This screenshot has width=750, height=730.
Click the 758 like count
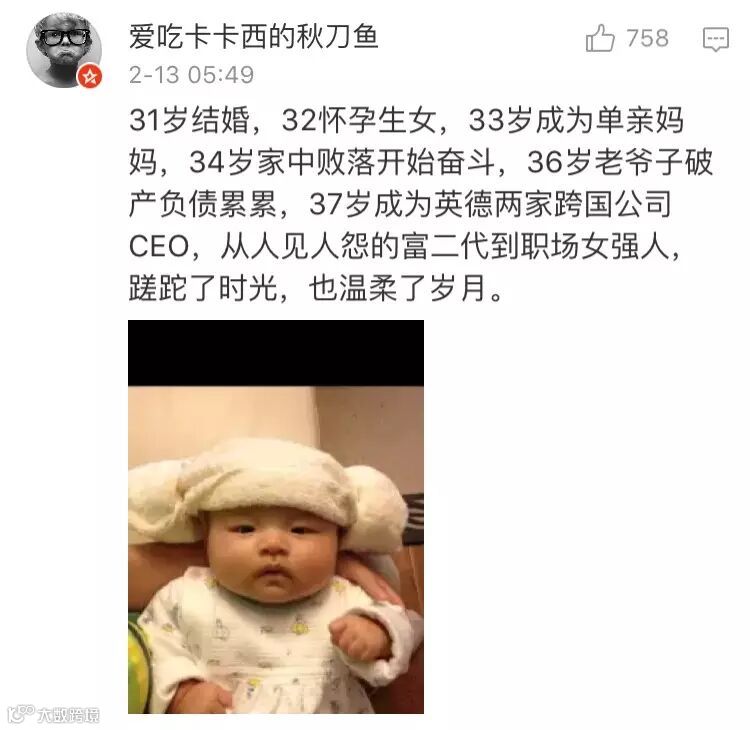coord(647,38)
